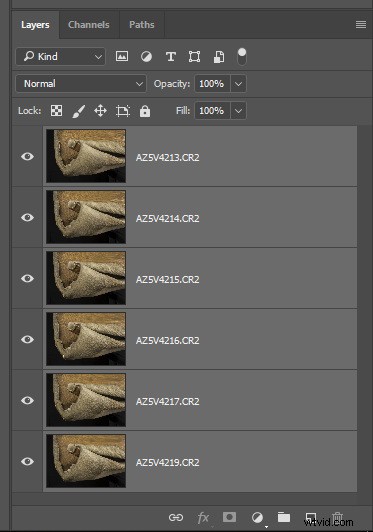Image resolution: width=373 pixels, height=532 pixels.
Task: Filter for smart object layers
Action: [x=219, y=57]
